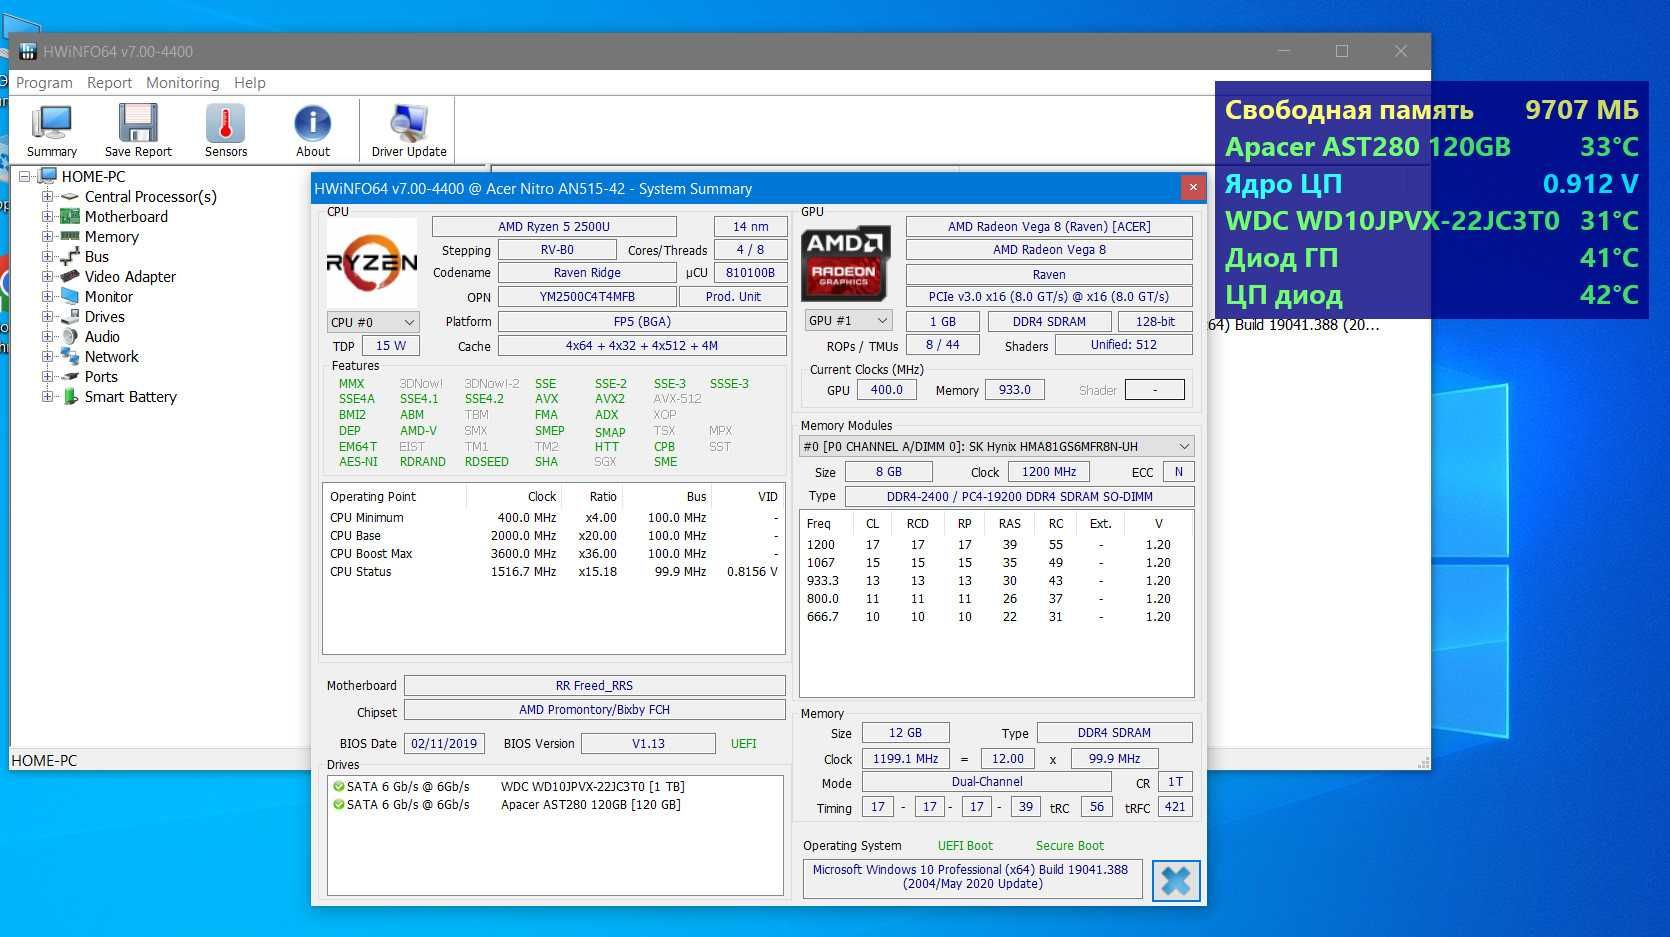
Task: Click the Microsoft Windows 10 Professional OS field
Action: click(x=972, y=878)
